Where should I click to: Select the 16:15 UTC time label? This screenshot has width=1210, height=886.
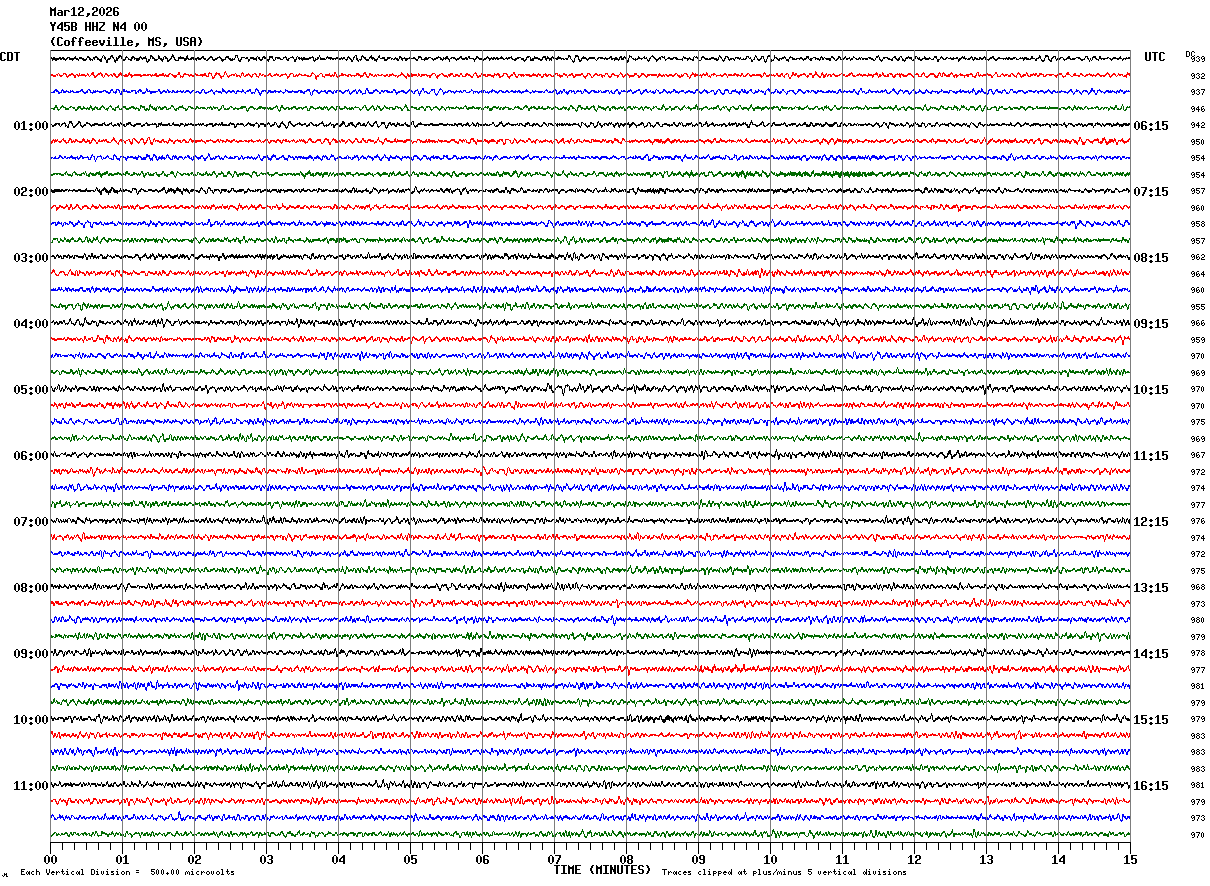[1151, 786]
